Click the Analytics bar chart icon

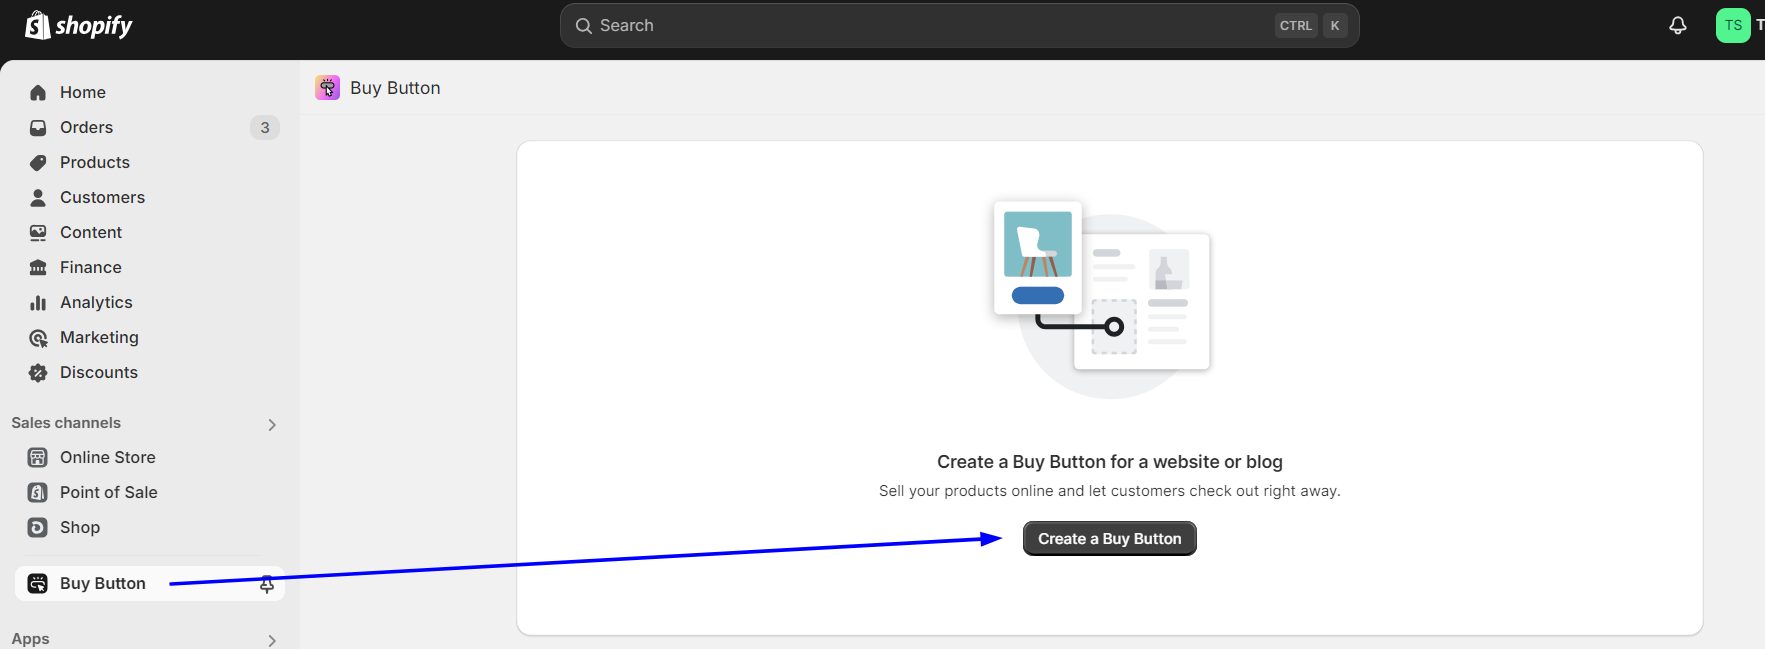coord(38,302)
